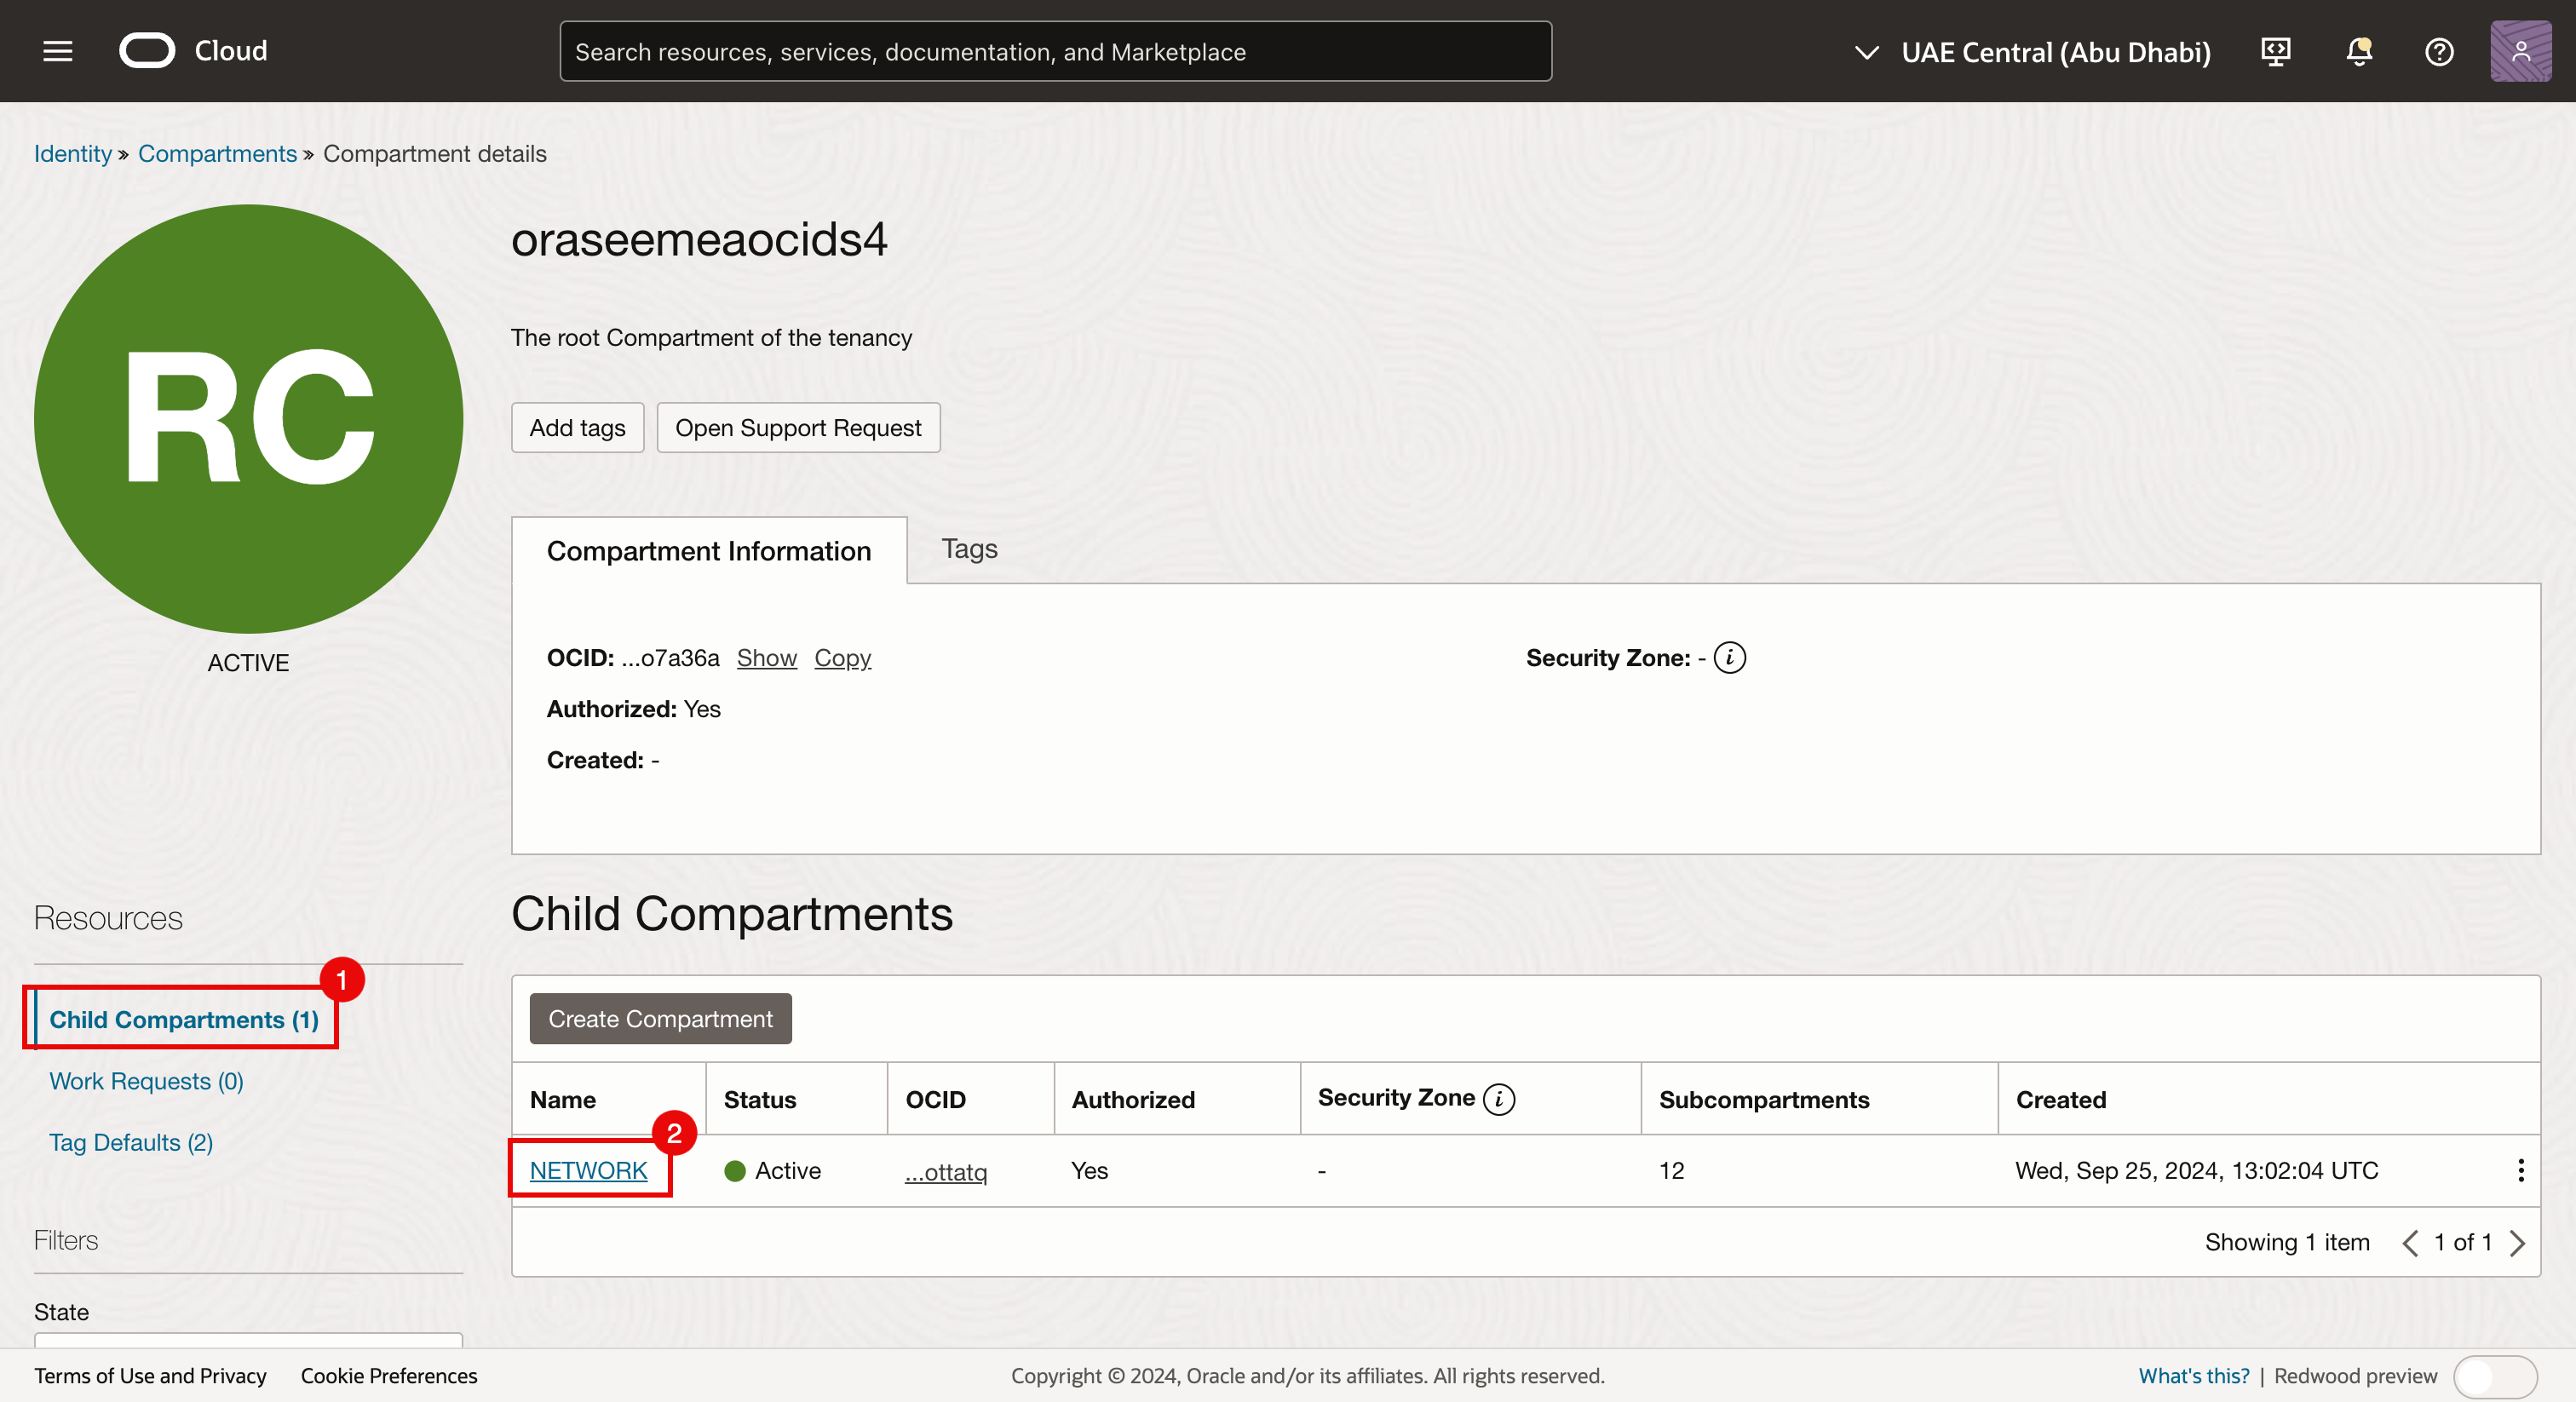The image size is (2576, 1402).
Task: Click the Create Compartment button
Action: click(660, 1019)
